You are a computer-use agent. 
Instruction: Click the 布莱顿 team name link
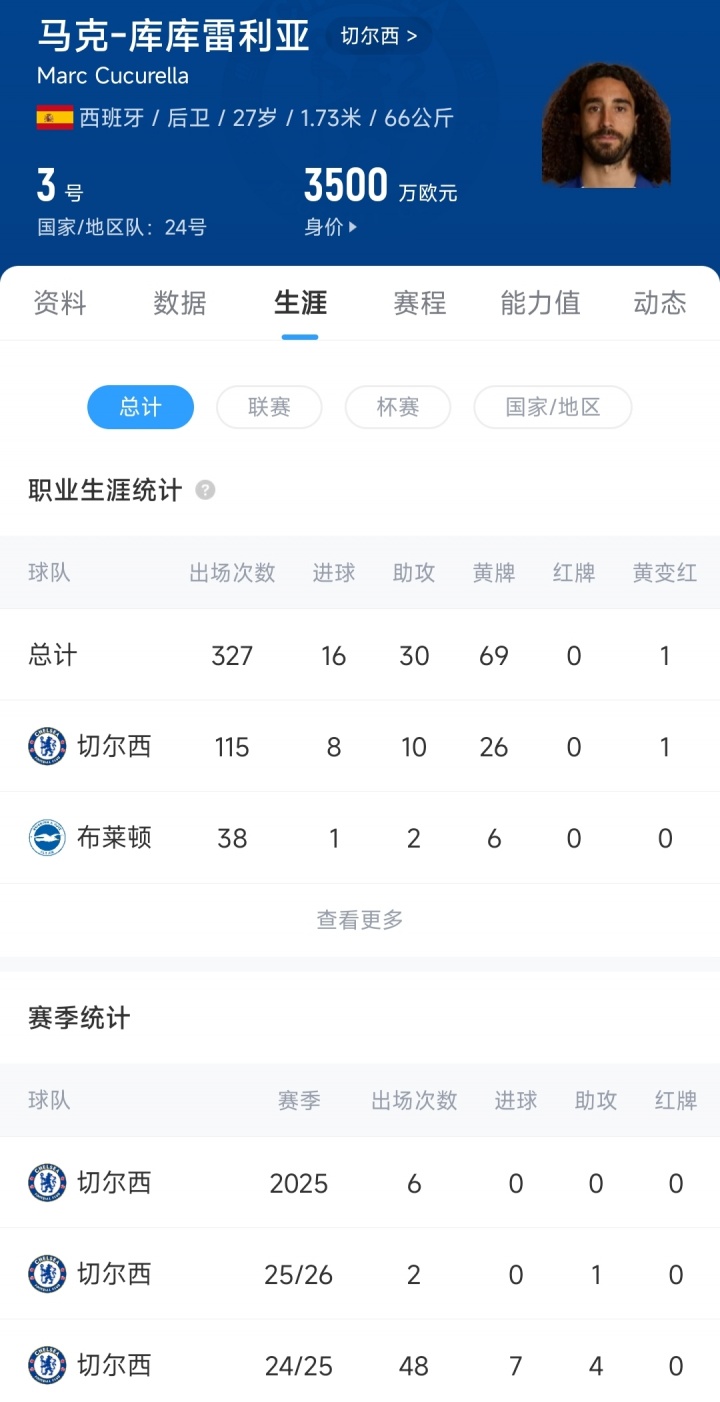pyautogui.click(x=114, y=837)
